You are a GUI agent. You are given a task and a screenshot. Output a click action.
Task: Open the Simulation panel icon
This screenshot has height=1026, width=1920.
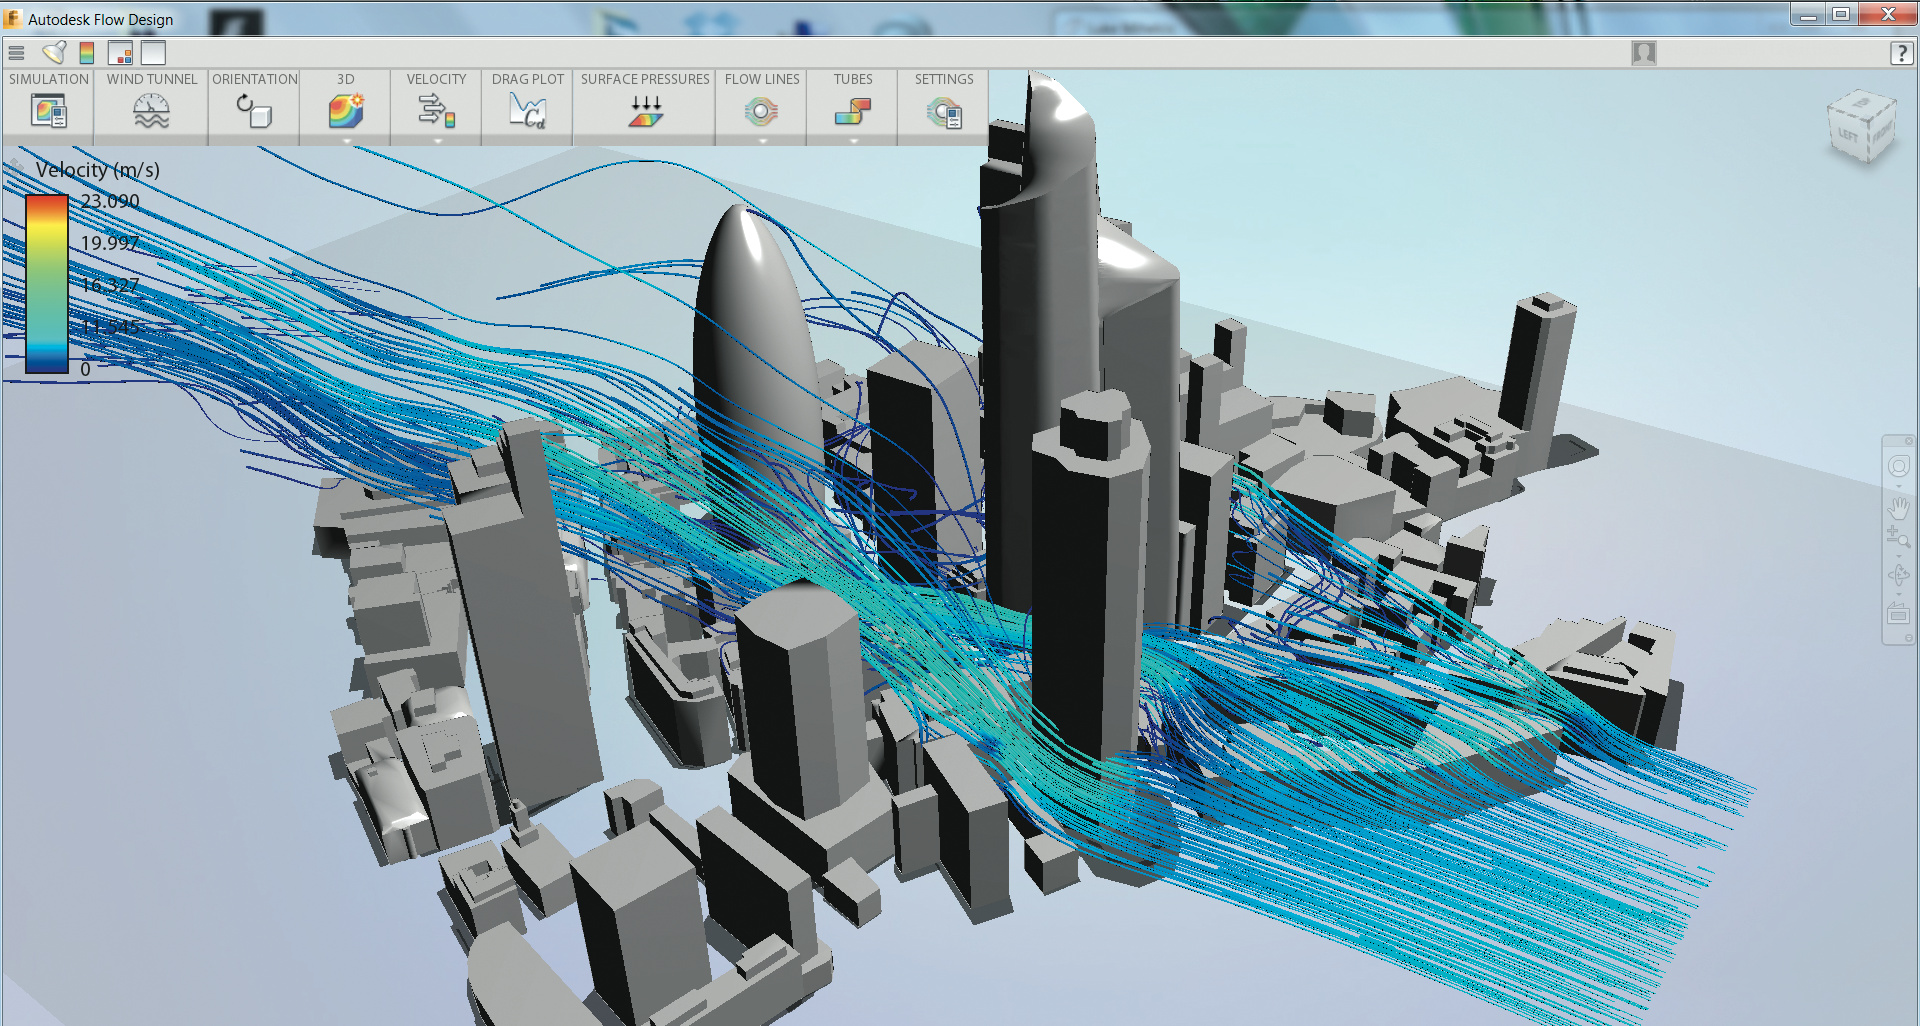[x=48, y=111]
